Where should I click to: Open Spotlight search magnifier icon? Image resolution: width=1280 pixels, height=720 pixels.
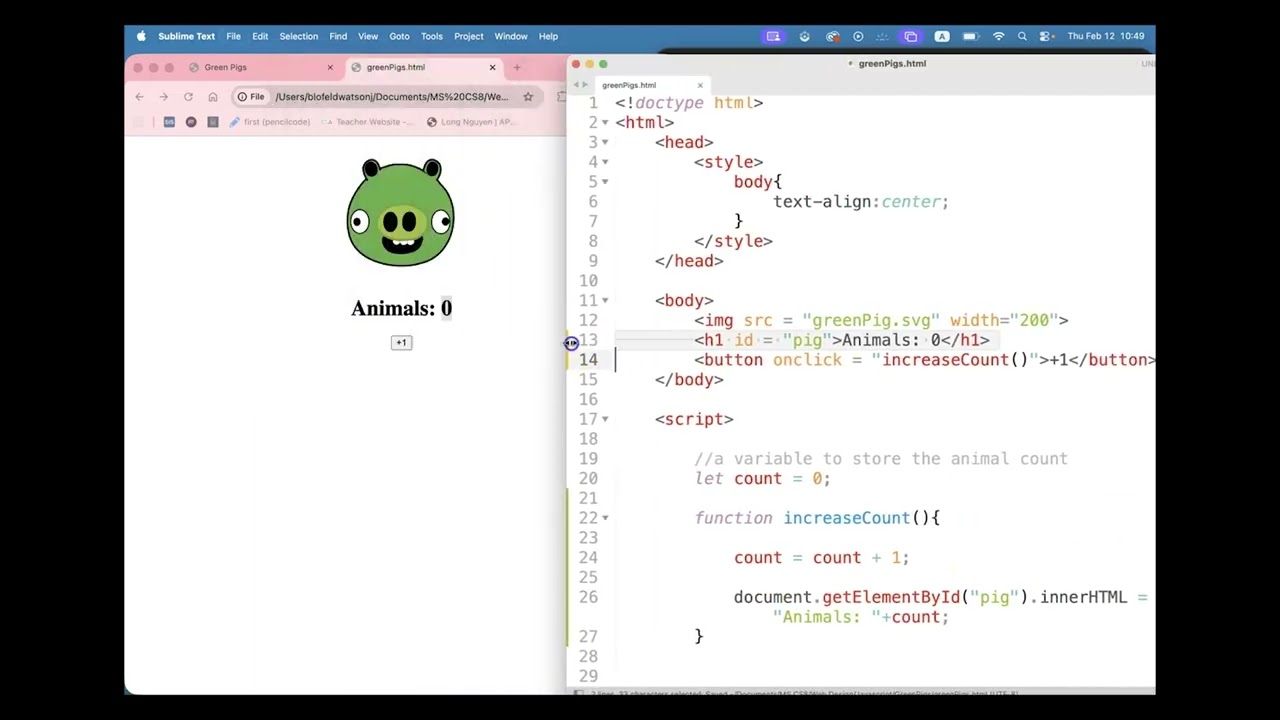(1022, 36)
